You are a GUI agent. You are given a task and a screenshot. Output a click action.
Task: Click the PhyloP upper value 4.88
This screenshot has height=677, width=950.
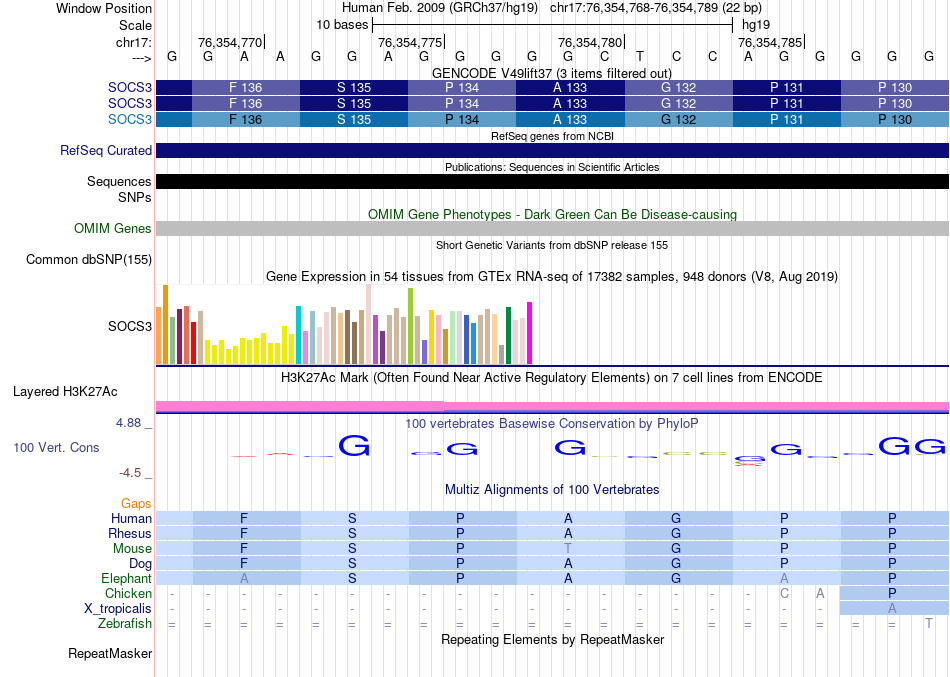point(128,423)
